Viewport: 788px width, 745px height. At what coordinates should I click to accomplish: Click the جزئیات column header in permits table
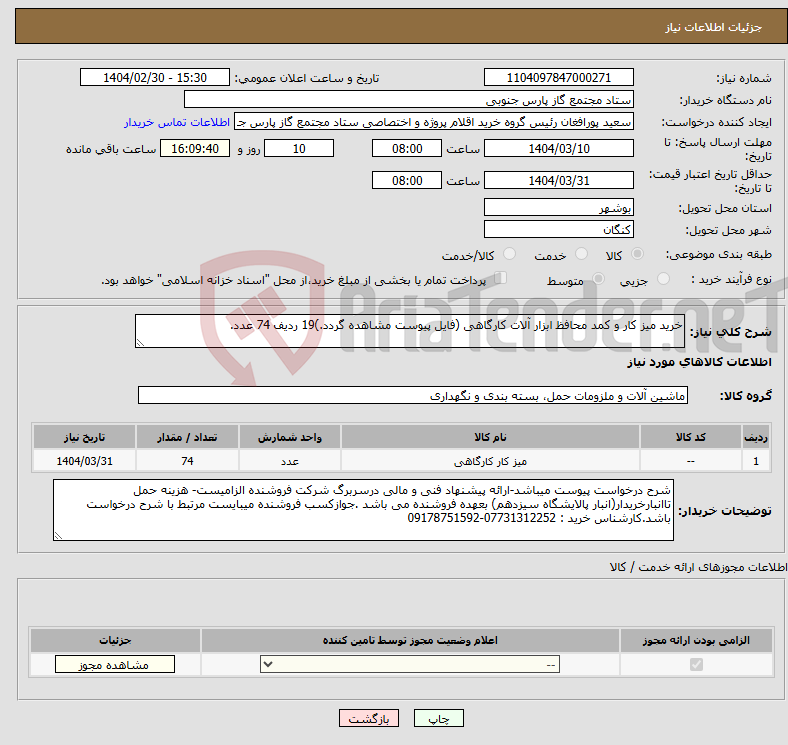pyautogui.click(x=115, y=640)
